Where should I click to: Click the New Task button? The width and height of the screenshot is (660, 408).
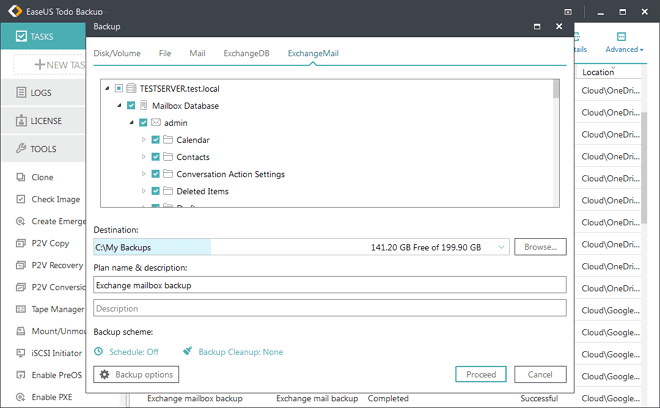[50, 64]
